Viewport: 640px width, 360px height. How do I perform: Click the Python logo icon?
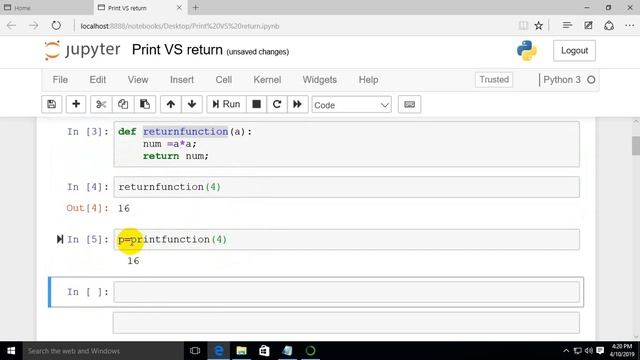coord(527,51)
